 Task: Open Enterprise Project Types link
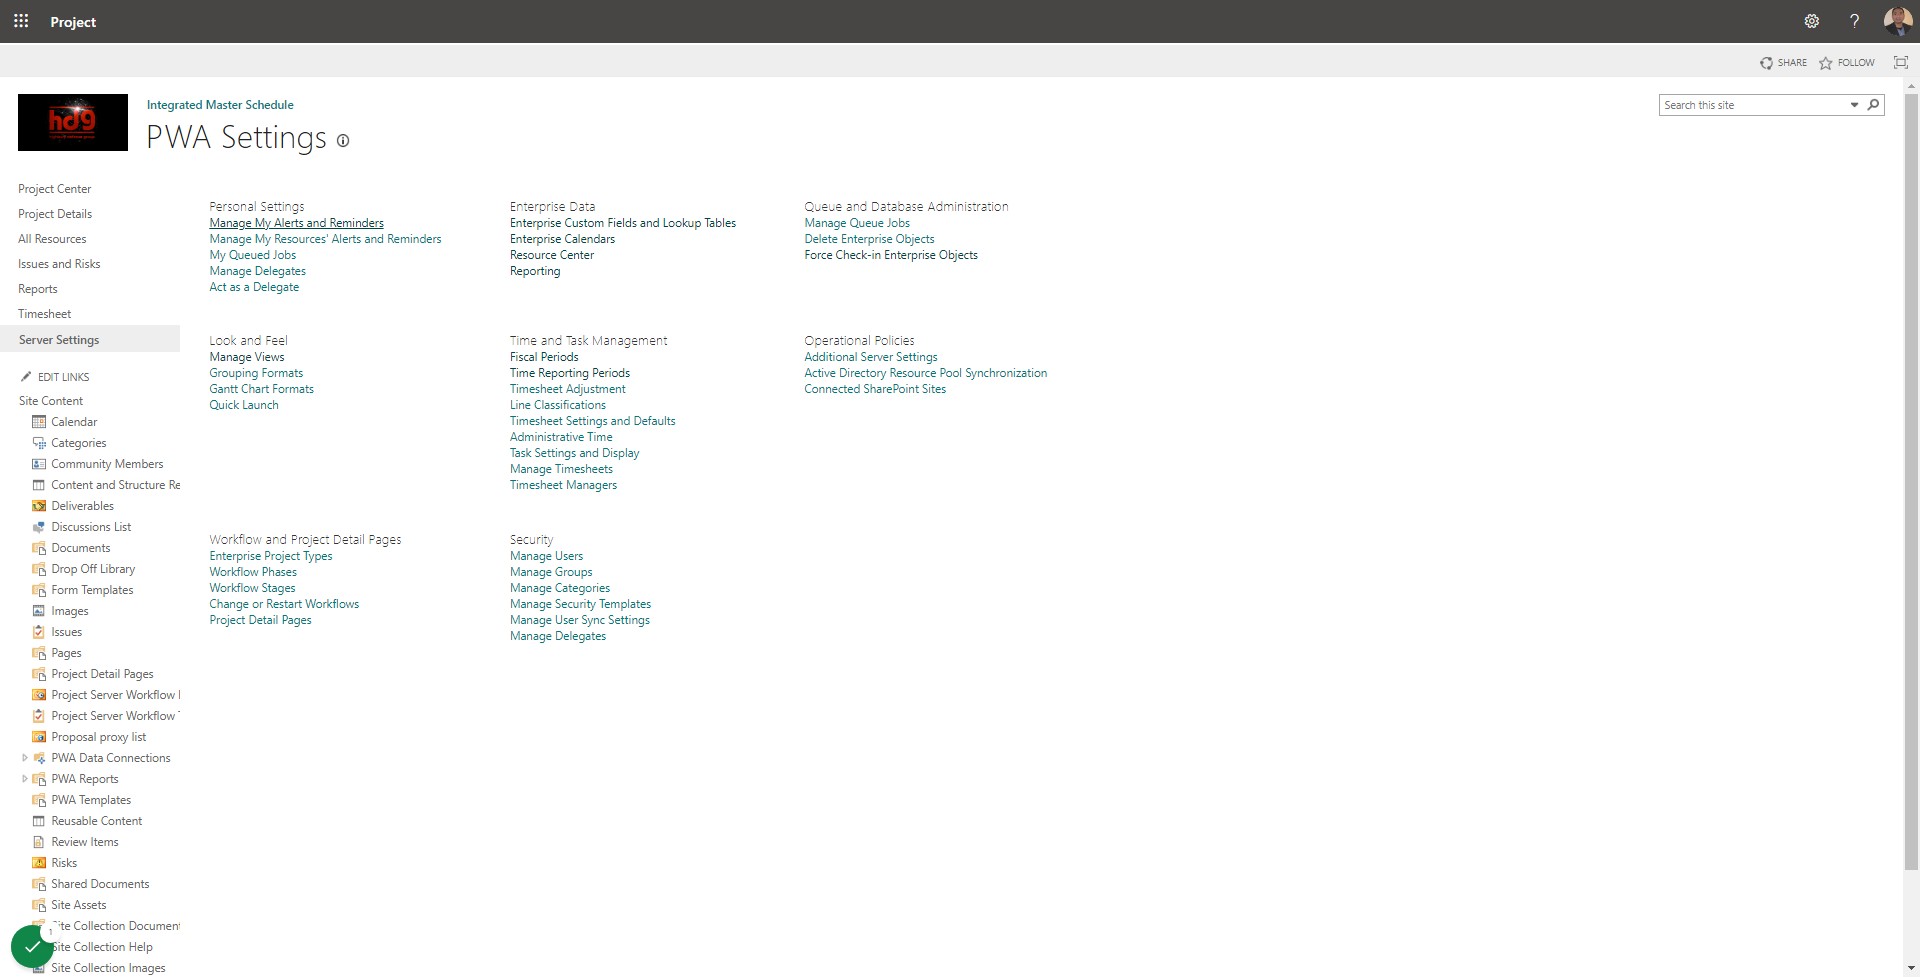271,556
